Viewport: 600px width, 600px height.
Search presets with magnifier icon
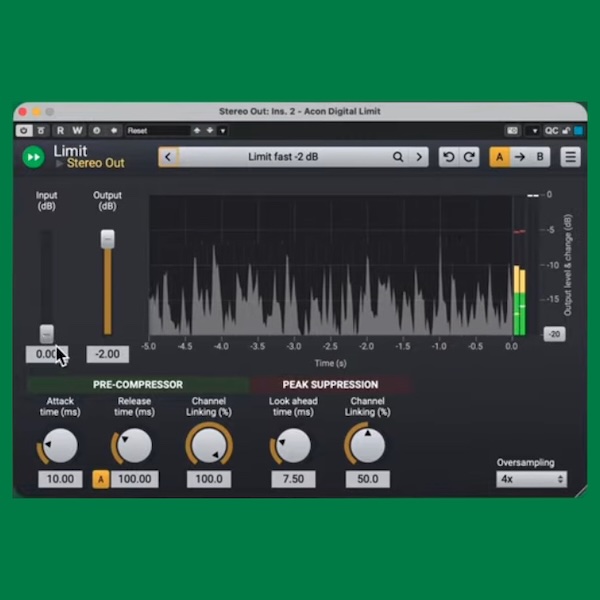tap(398, 157)
